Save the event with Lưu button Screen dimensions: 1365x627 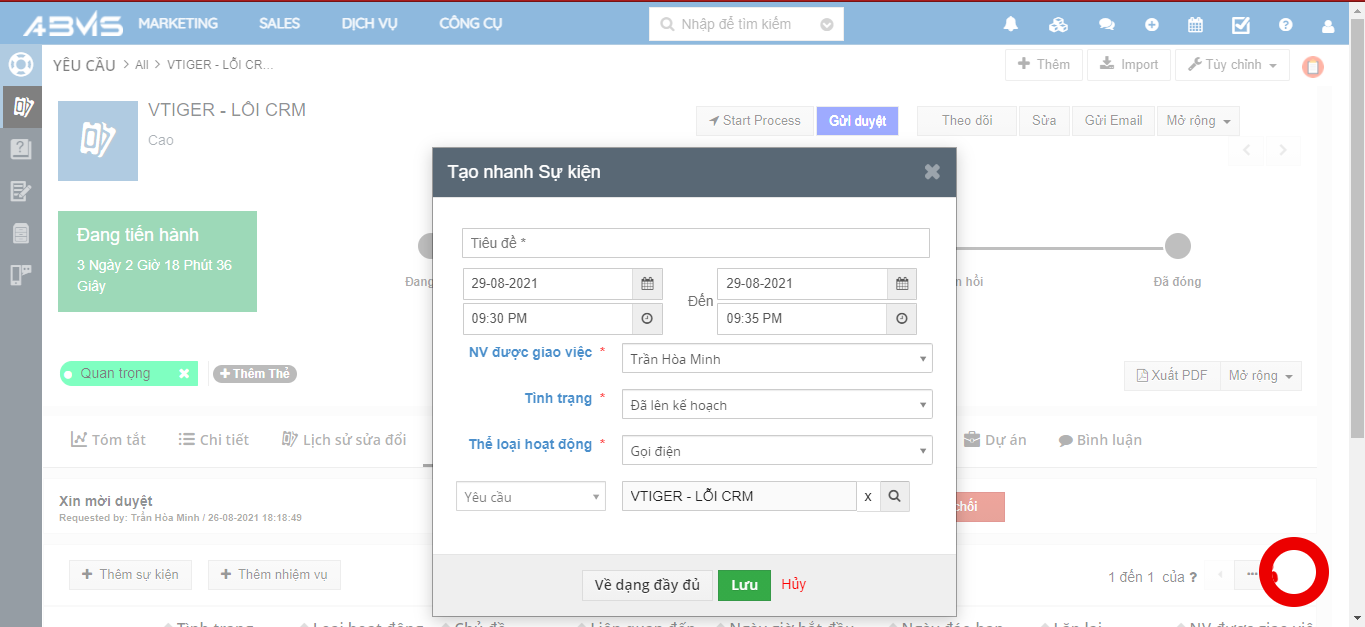pos(744,585)
